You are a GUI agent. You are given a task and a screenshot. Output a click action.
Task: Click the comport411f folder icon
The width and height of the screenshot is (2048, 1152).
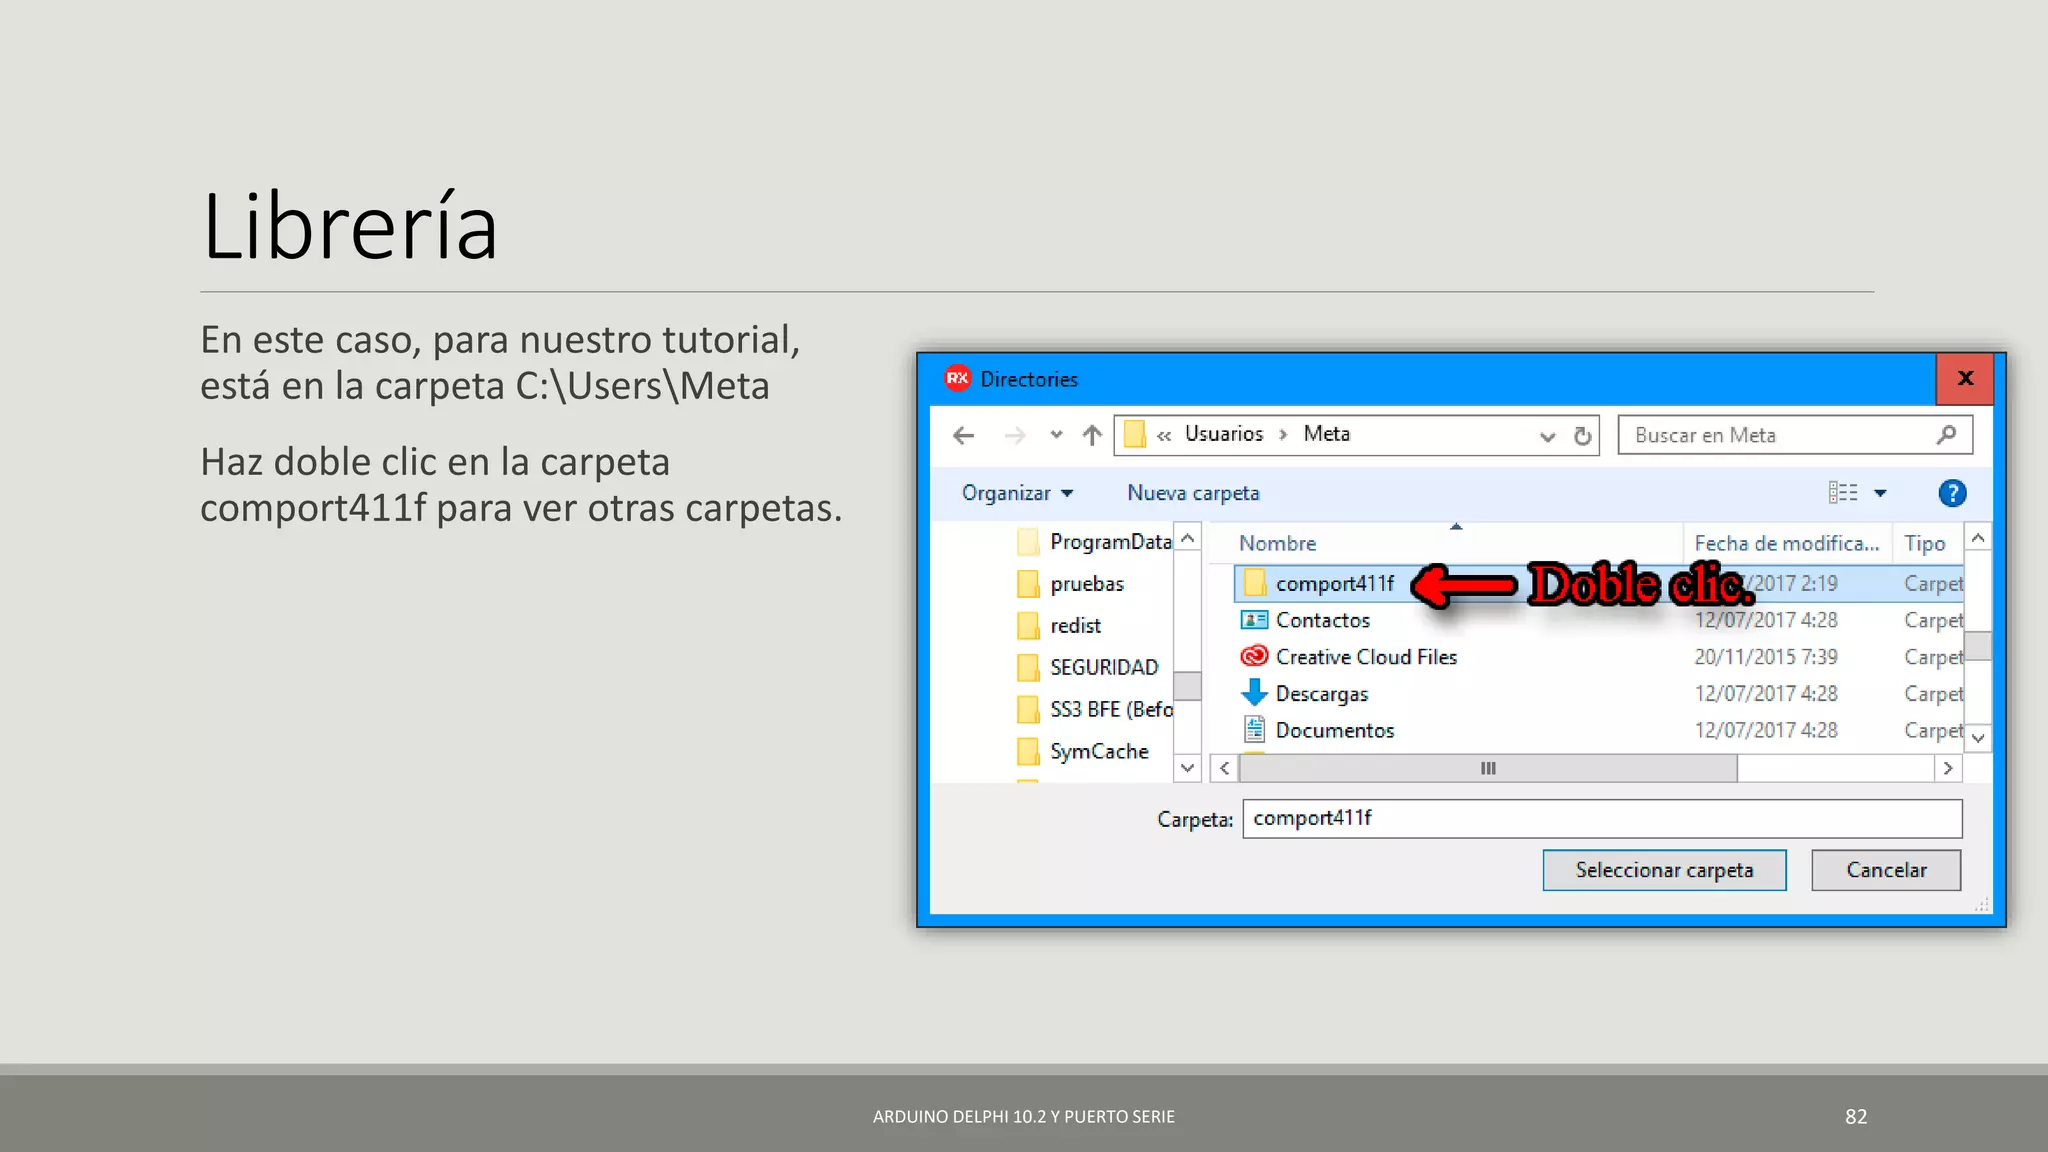coord(1254,583)
